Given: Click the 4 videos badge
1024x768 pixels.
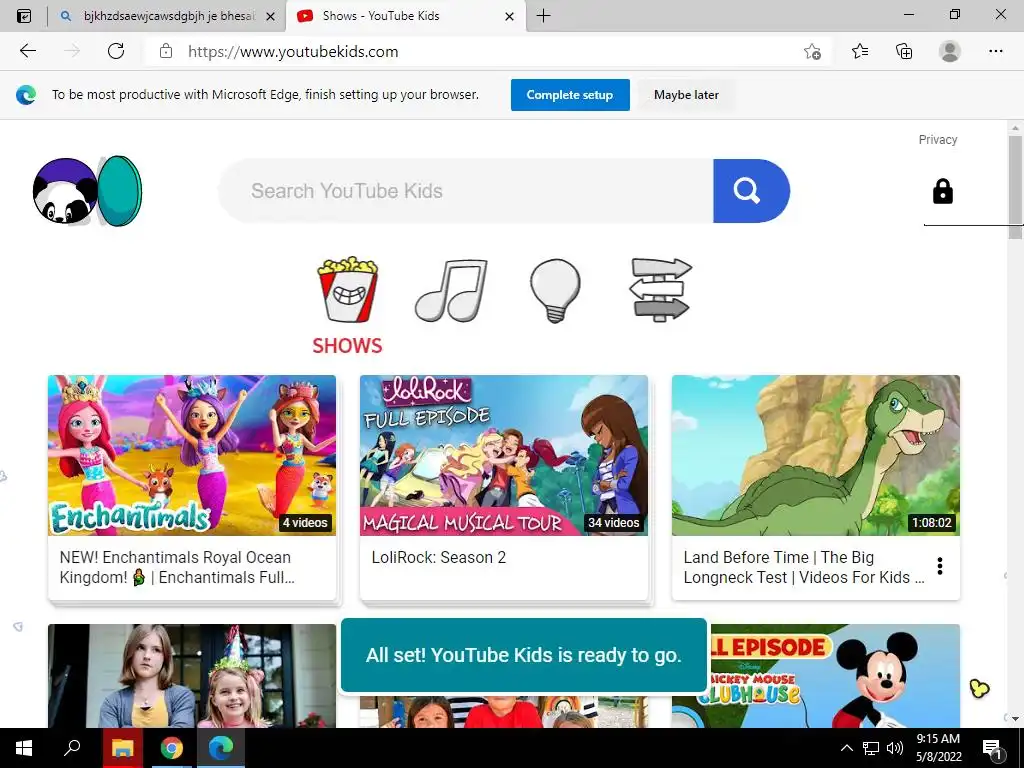Looking at the screenshot, I should [x=305, y=522].
